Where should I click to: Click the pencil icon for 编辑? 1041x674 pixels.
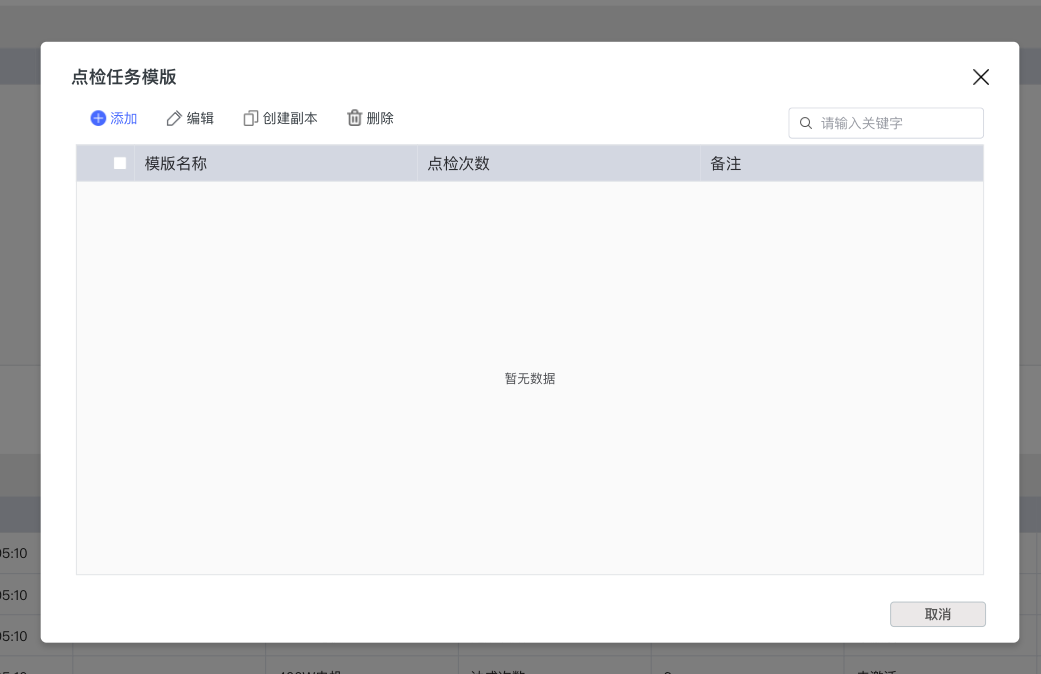point(174,118)
